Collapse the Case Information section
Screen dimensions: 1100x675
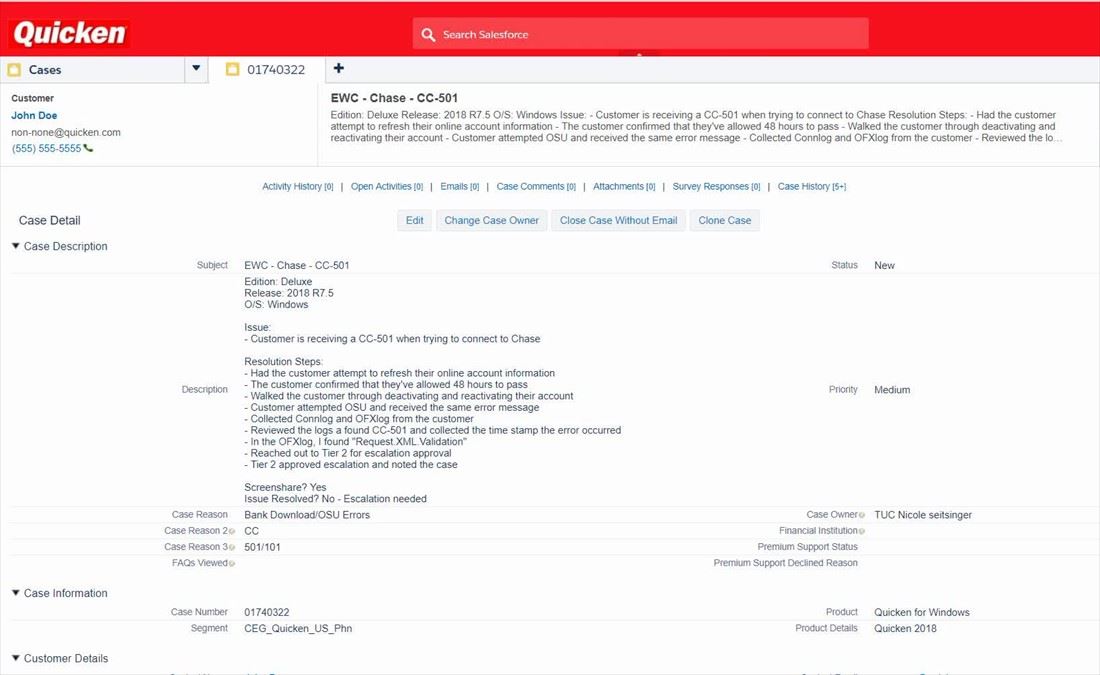tap(16, 593)
